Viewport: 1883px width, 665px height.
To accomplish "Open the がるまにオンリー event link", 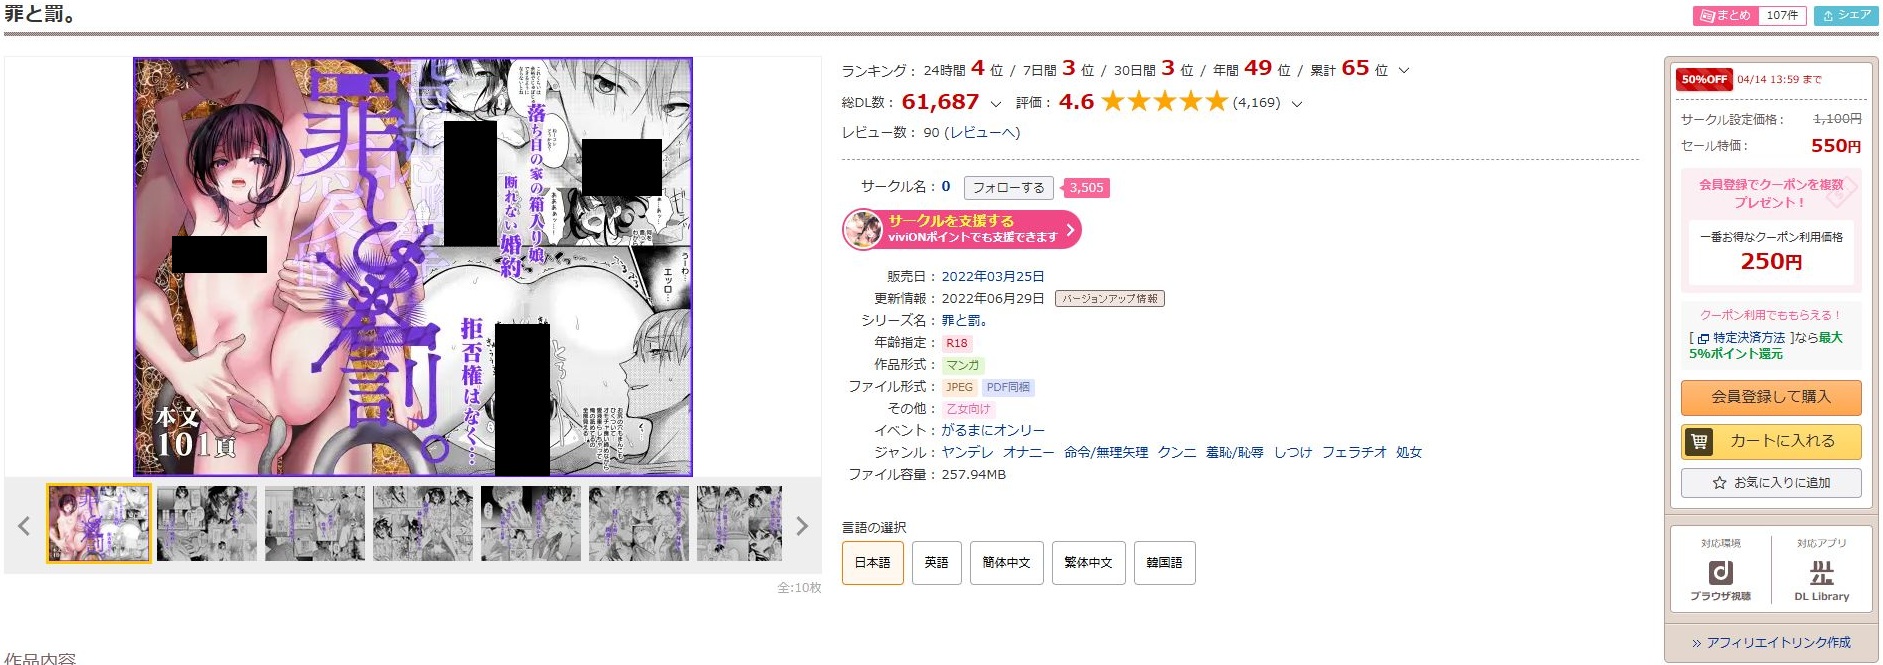I will click(992, 430).
